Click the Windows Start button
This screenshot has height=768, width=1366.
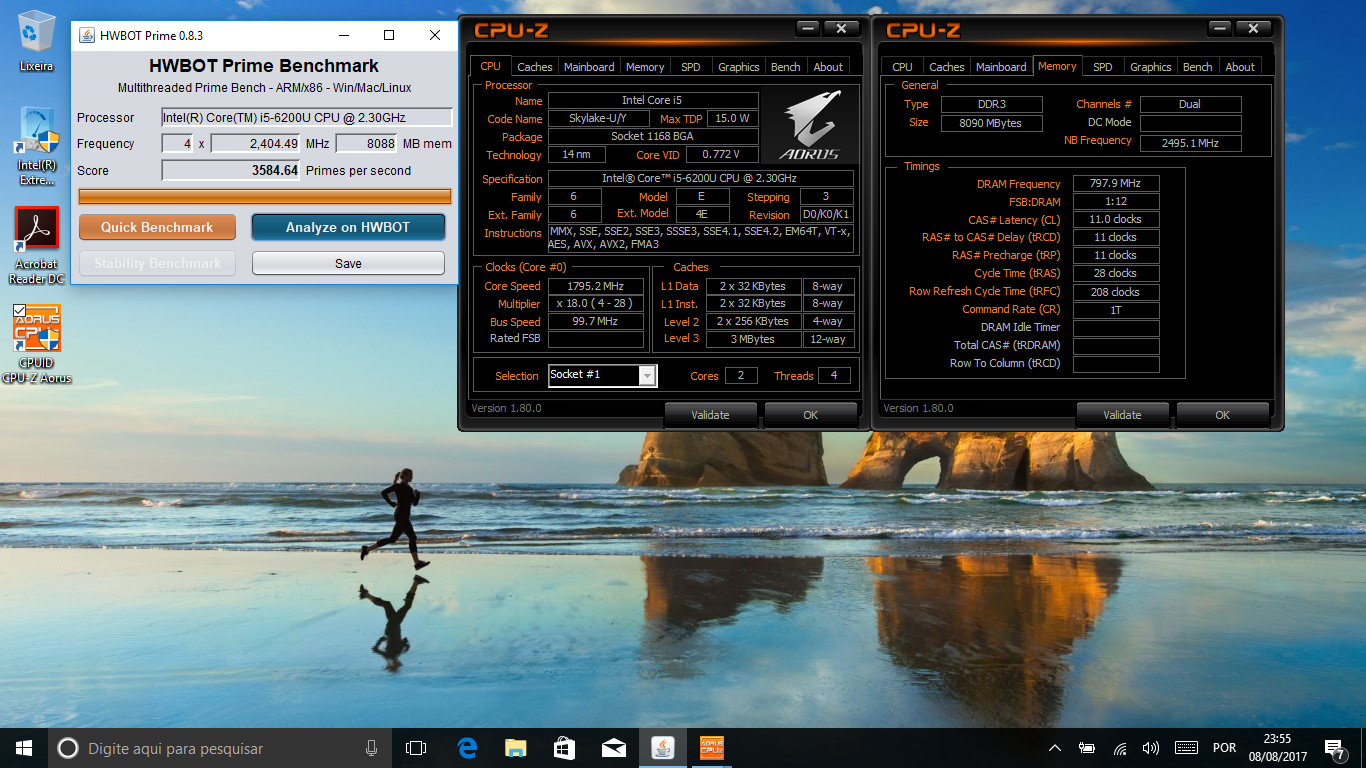point(24,748)
